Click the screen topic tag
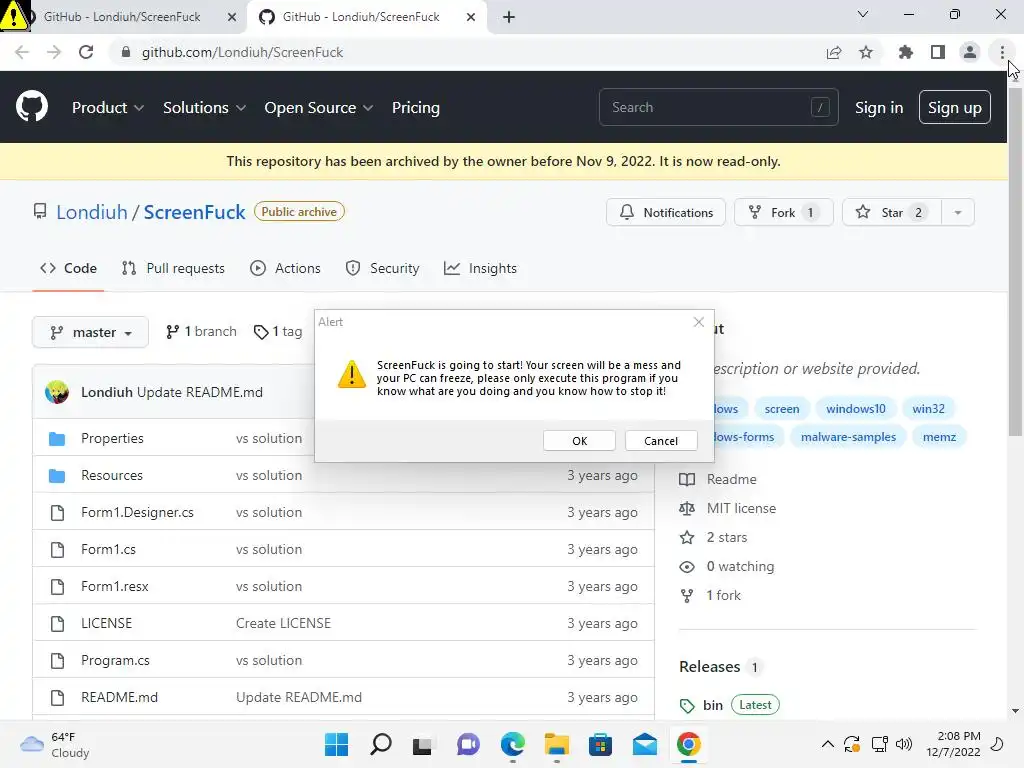The height and width of the screenshot is (768, 1024). (x=782, y=409)
